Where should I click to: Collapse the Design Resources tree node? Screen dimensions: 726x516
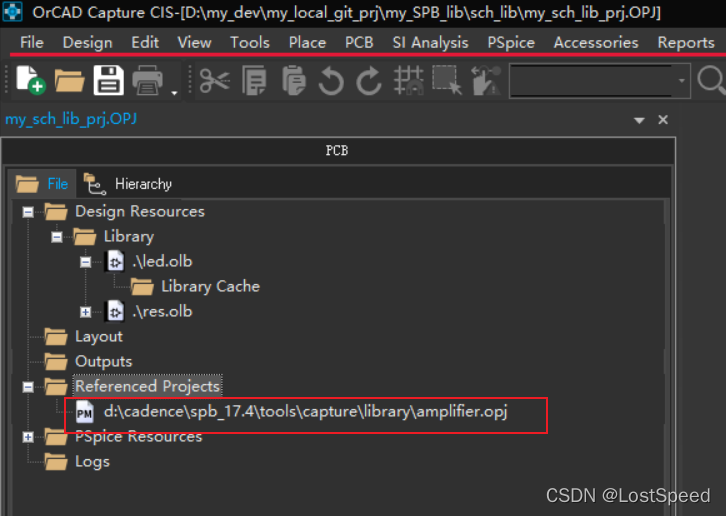click(x=28, y=212)
